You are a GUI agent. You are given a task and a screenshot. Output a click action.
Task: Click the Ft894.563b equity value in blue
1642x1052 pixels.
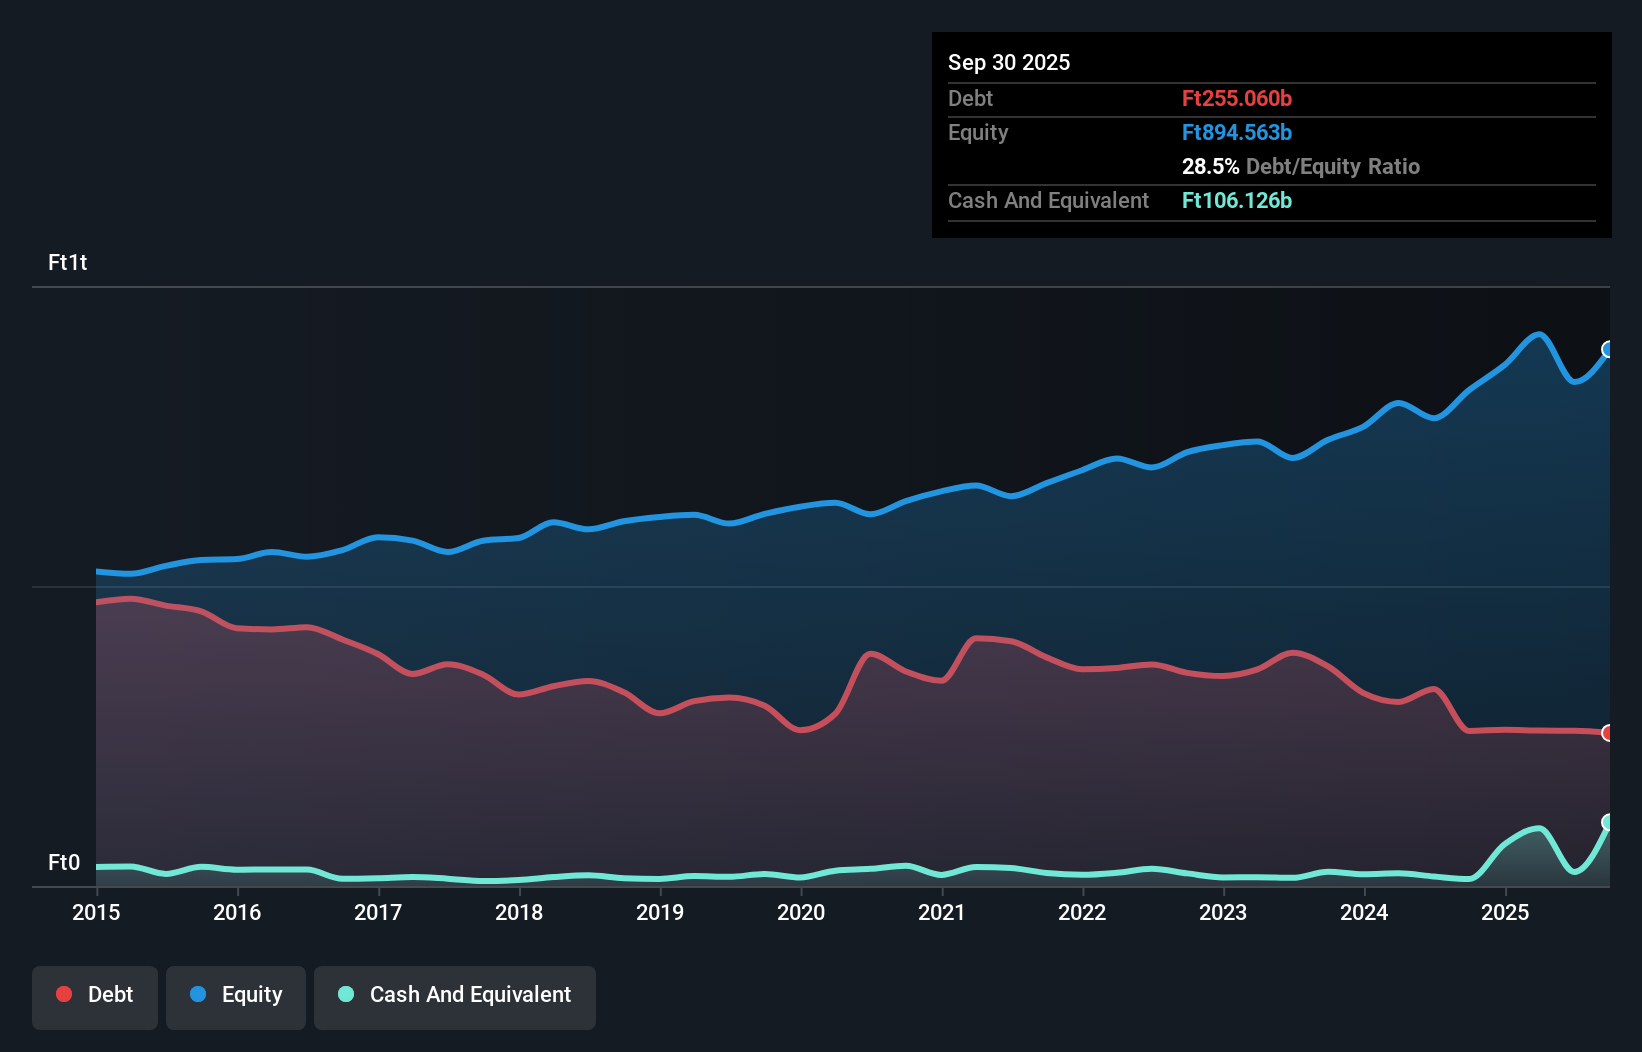tap(1237, 132)
